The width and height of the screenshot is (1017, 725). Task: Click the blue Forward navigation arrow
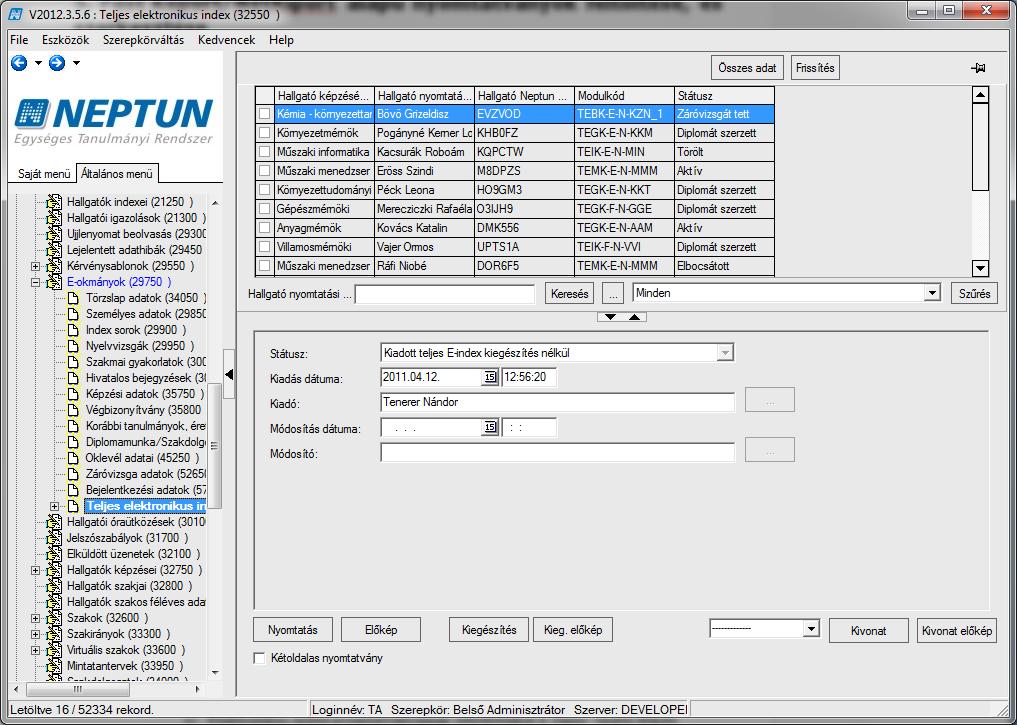coord(57,63)
